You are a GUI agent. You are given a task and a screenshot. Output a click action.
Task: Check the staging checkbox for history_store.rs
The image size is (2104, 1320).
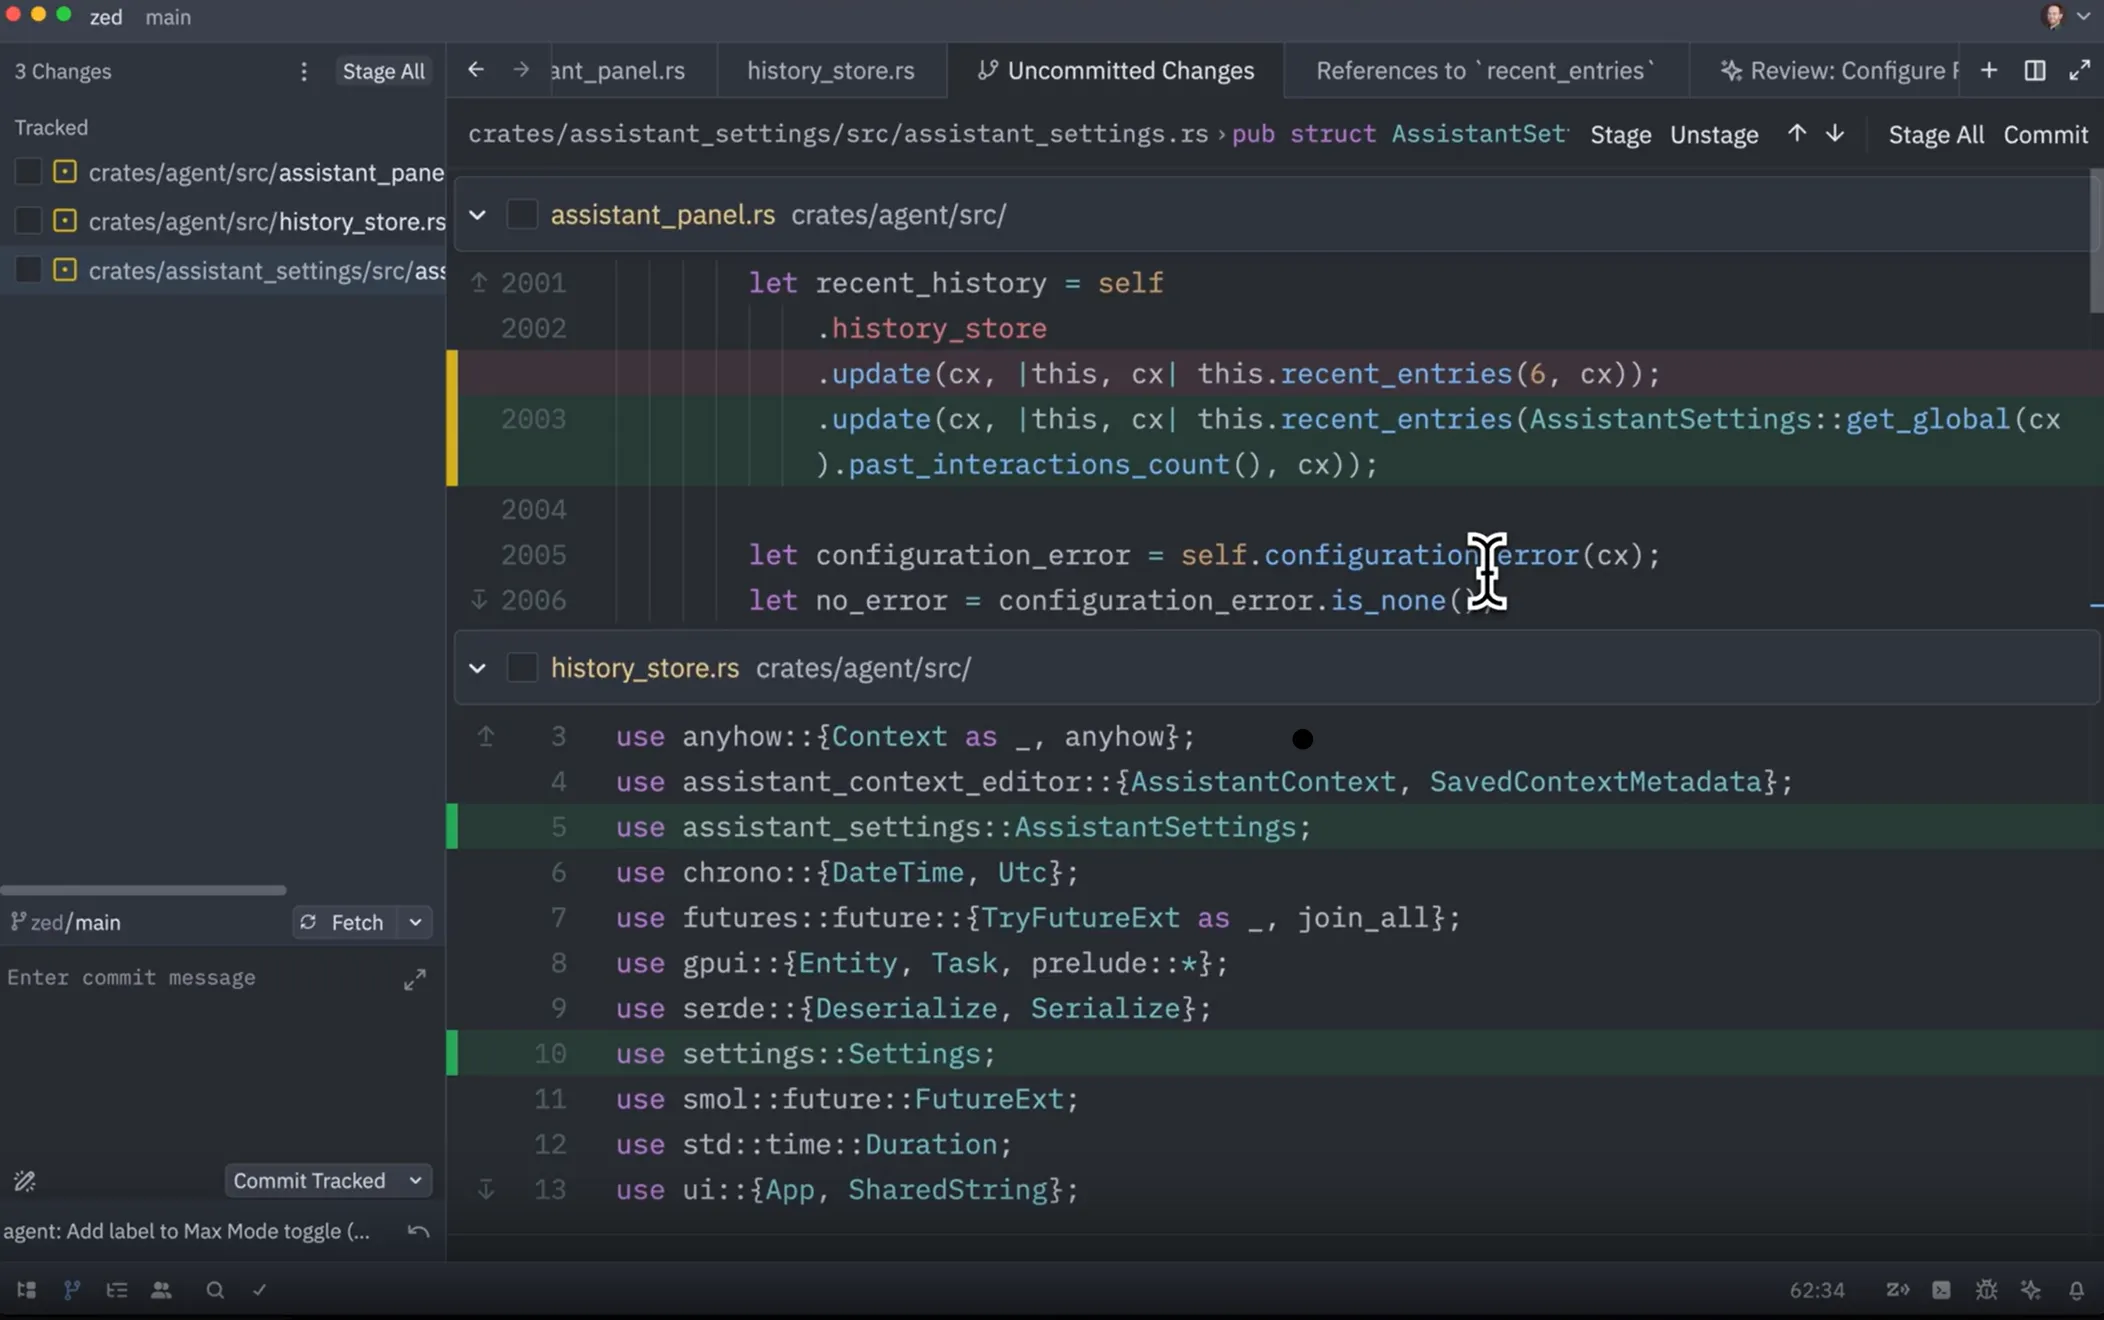coord(522,668)
